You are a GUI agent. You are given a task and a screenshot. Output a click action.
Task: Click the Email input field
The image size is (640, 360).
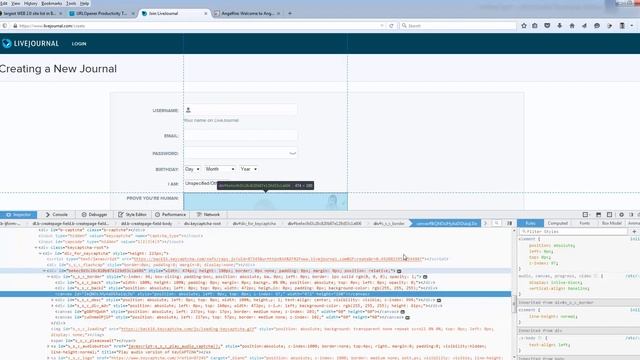240,136
